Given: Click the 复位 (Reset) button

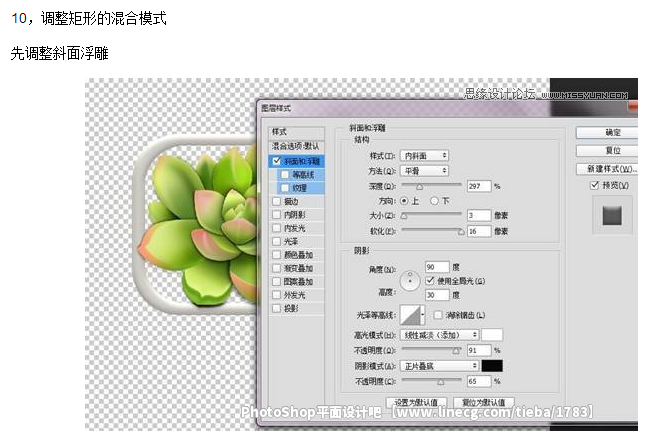Looking at the screenshot, I should [x=607, y=150].
